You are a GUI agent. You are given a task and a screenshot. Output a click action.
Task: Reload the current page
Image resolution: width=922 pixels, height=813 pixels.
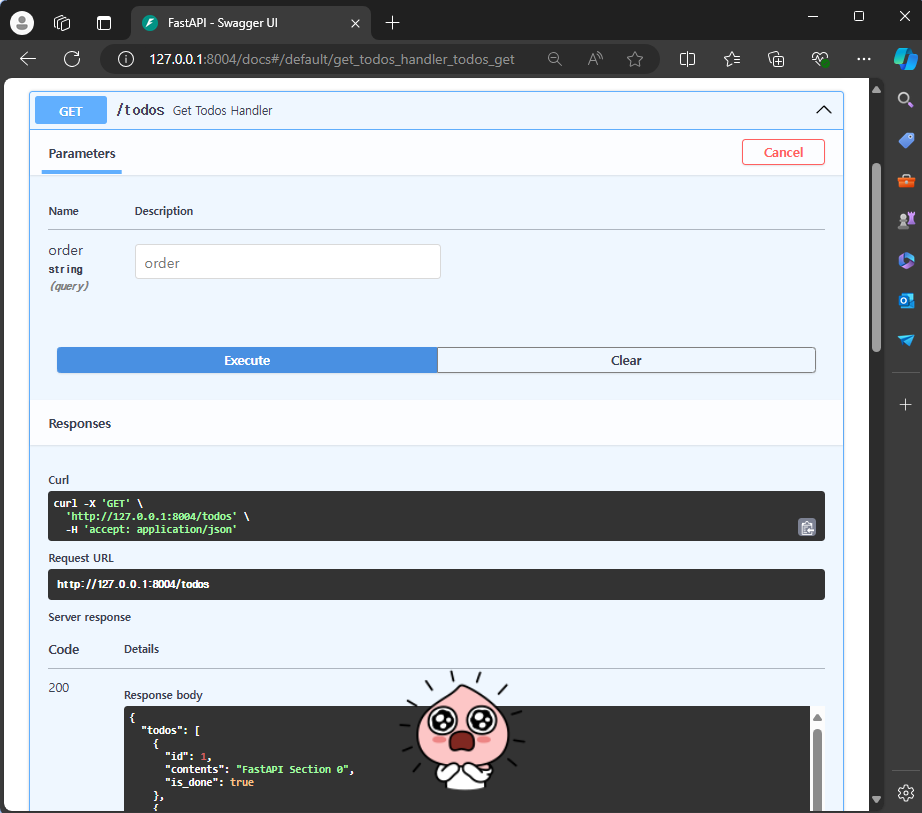point(72,59)
